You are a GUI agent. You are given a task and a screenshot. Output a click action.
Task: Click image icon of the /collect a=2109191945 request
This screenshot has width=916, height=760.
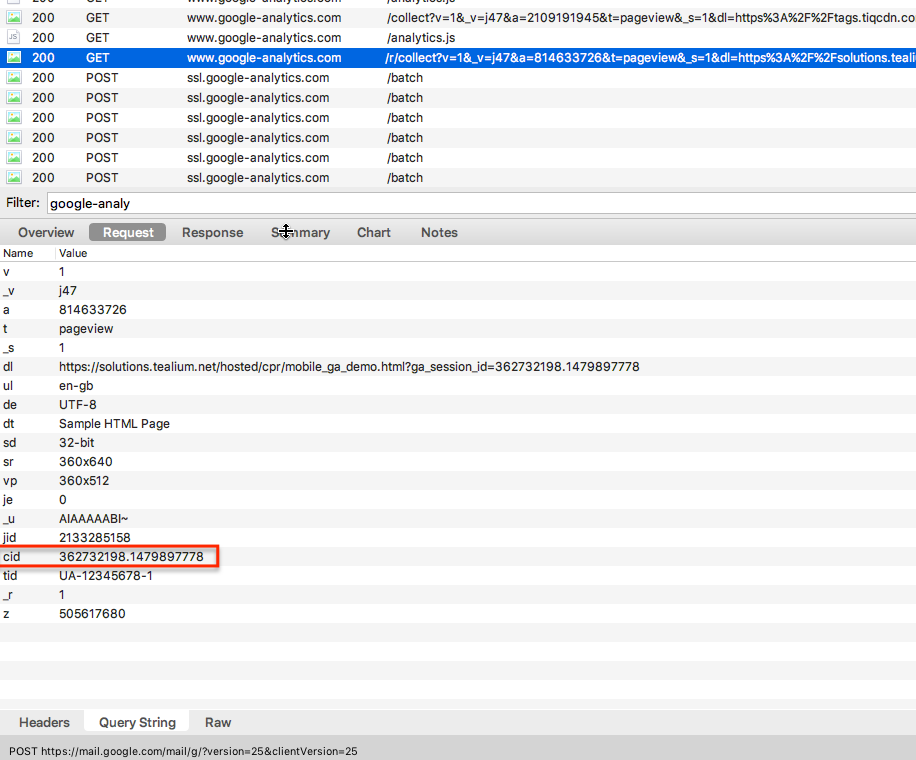tap(14, 18)
